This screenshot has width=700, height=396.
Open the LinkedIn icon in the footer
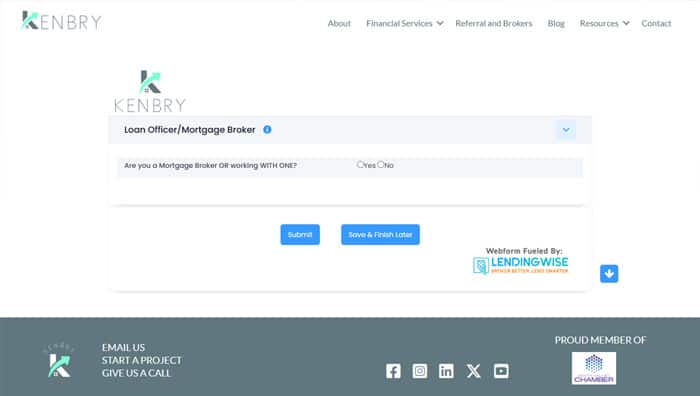point(446,371)
